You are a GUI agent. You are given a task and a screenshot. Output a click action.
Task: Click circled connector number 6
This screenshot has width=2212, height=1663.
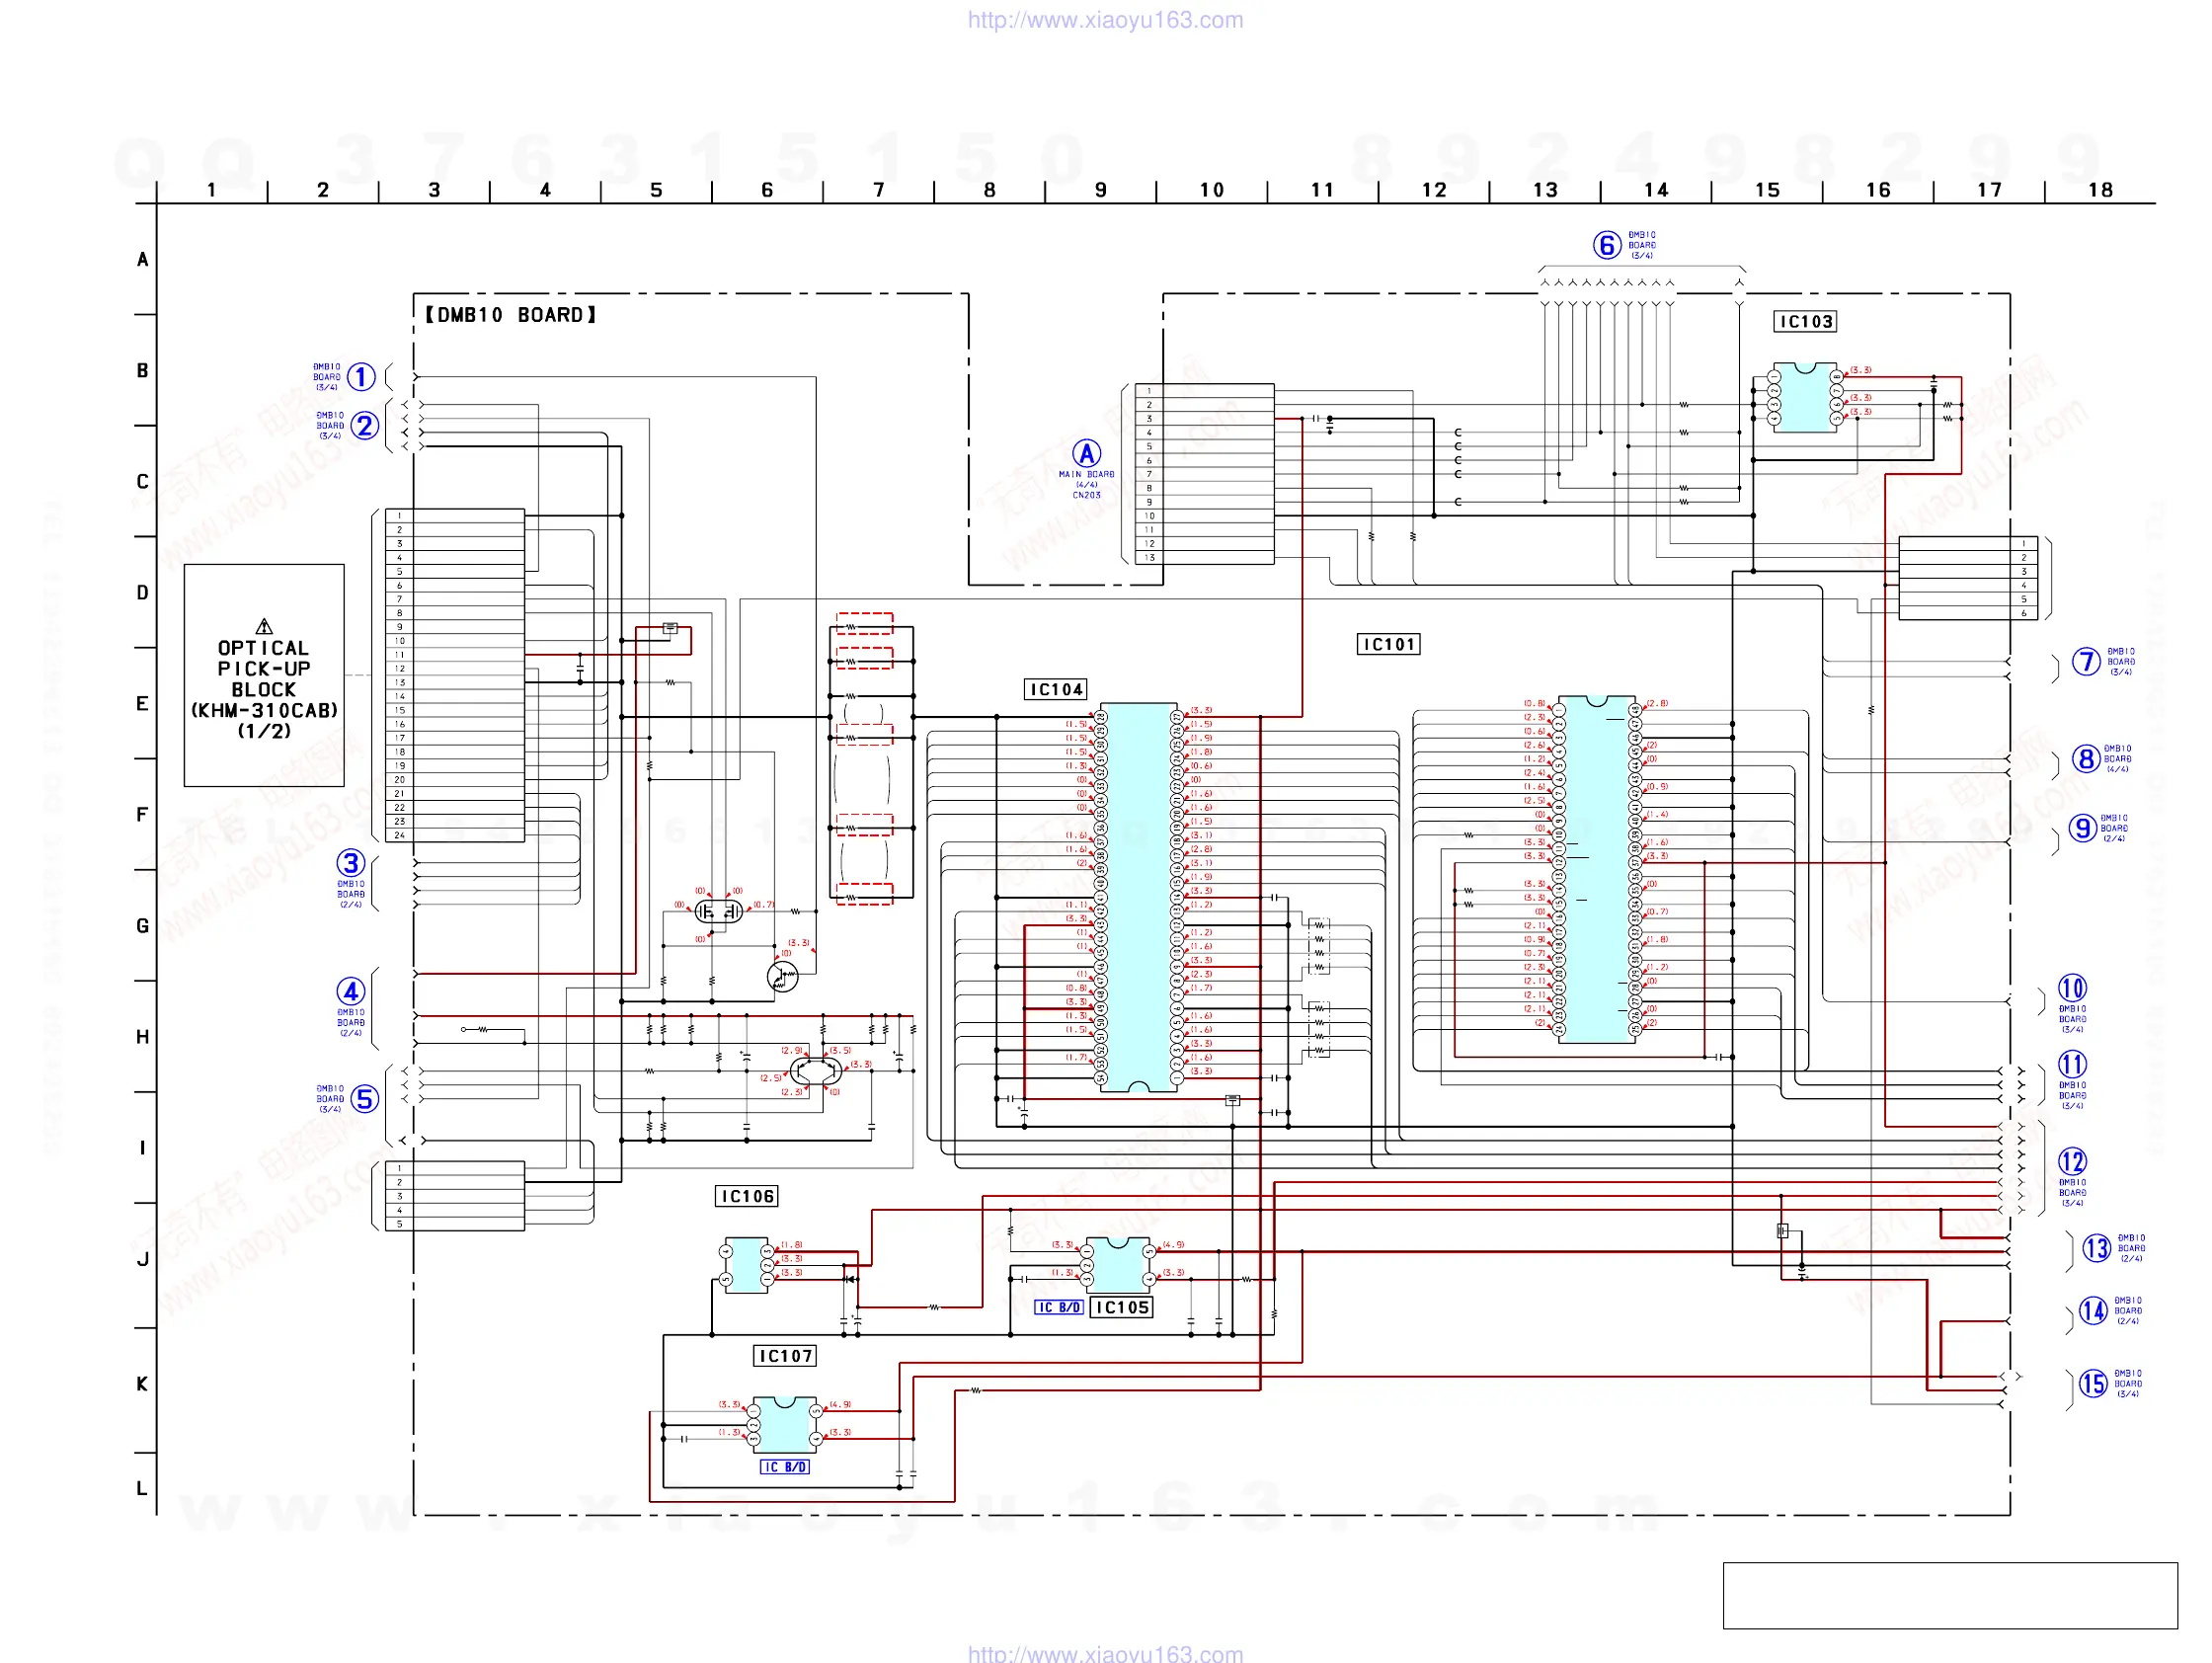(1606, 245)
